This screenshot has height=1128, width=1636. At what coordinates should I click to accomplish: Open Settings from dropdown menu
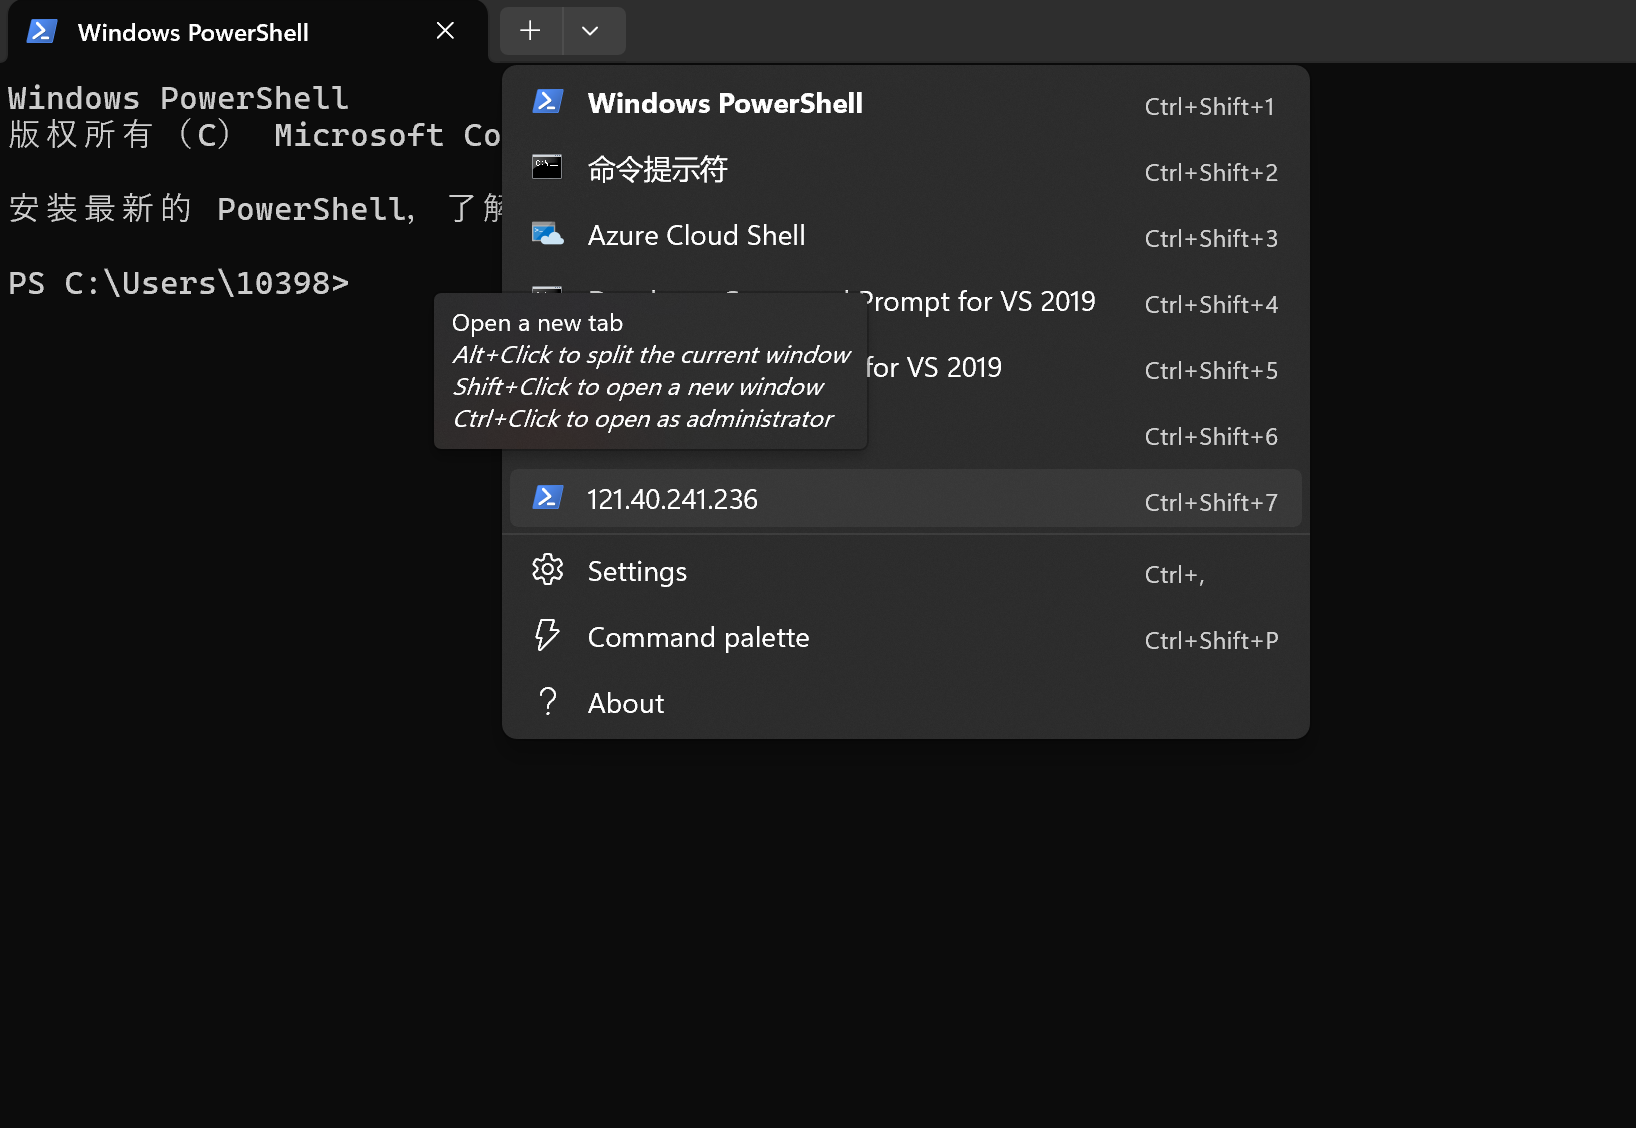click(905, 572)
